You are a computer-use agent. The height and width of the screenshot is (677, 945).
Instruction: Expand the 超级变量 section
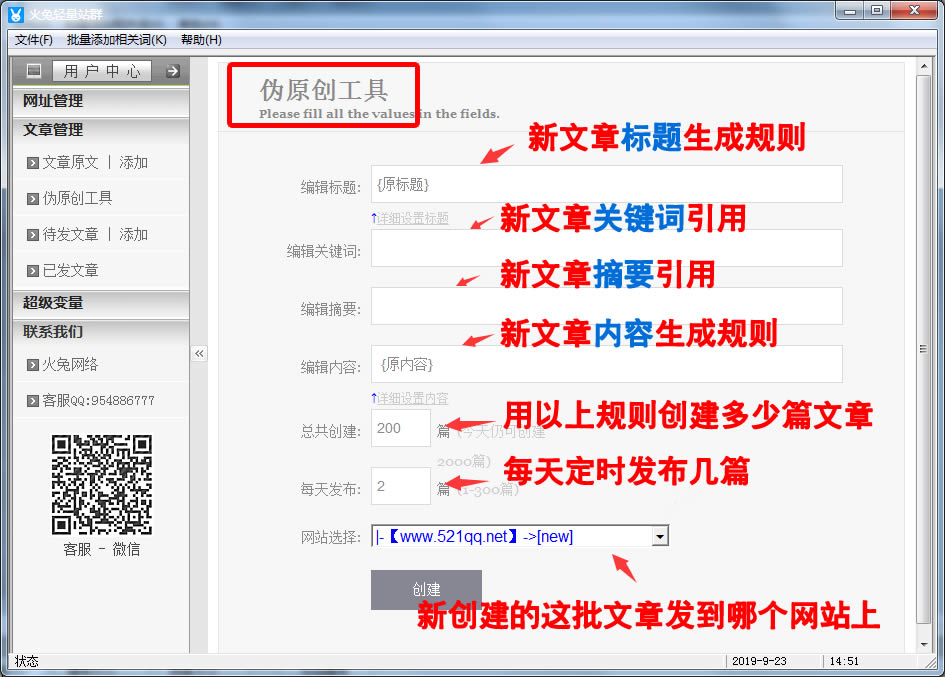click(100, 303)
